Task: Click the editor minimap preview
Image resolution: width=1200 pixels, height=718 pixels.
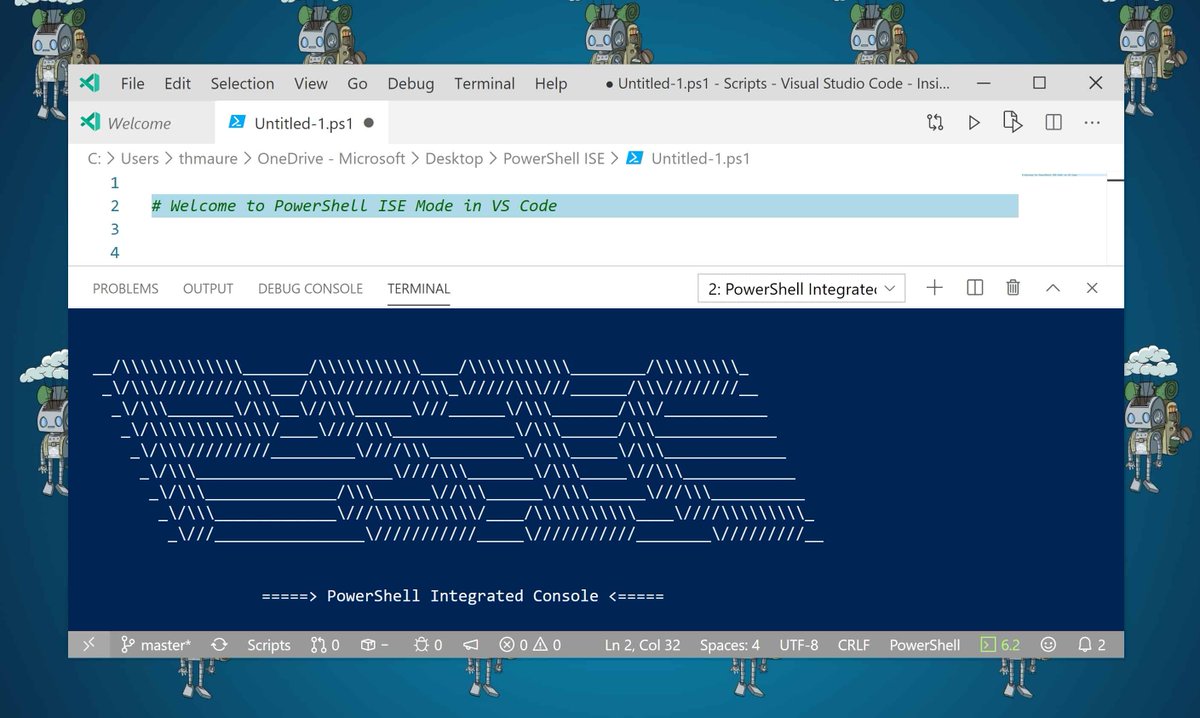Action: click(x=1064, y=176)
